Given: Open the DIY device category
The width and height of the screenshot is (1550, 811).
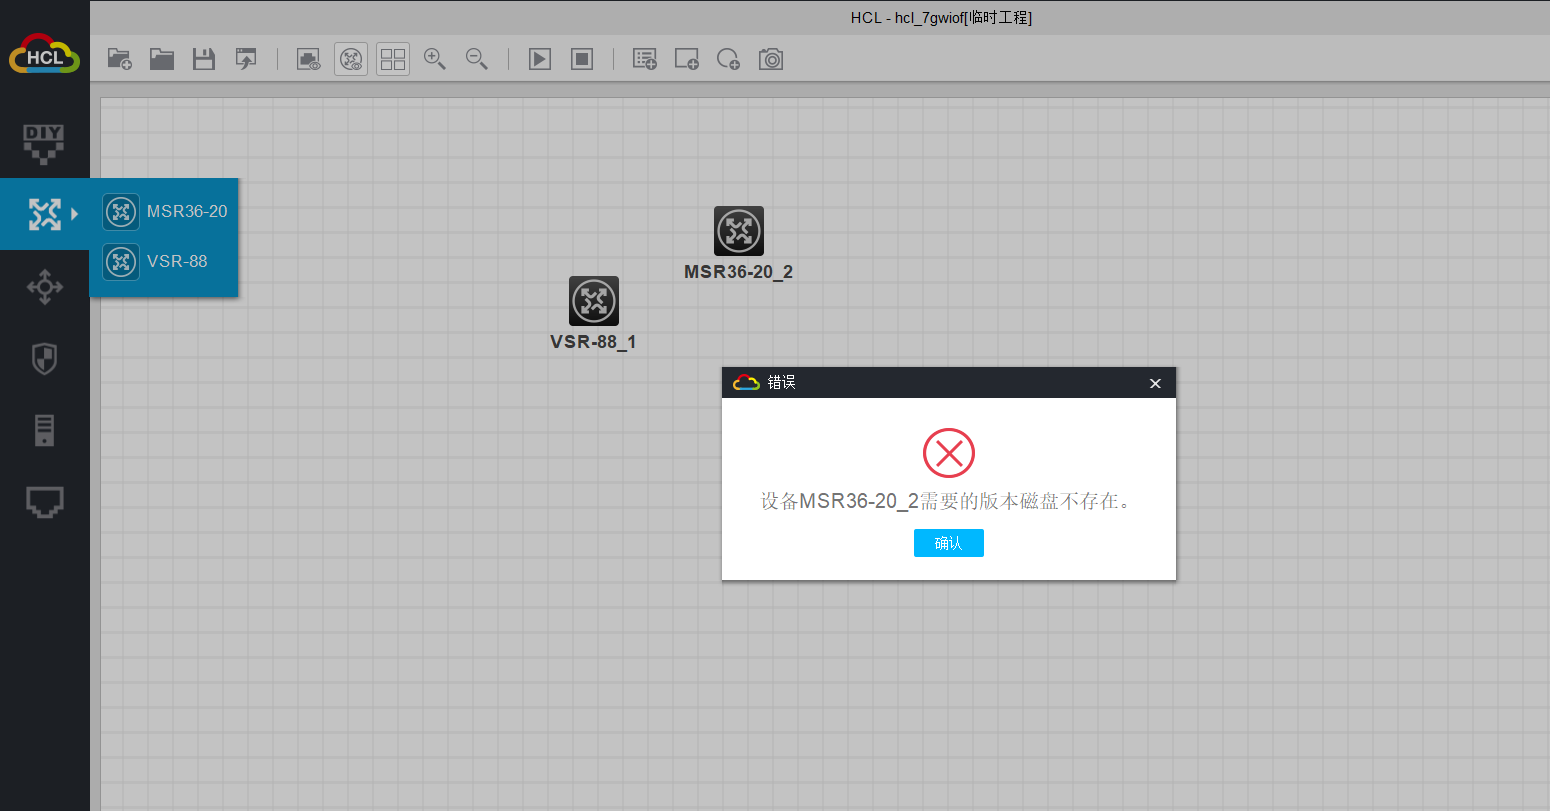Looking at the screenshot, I should click(44, 144).
